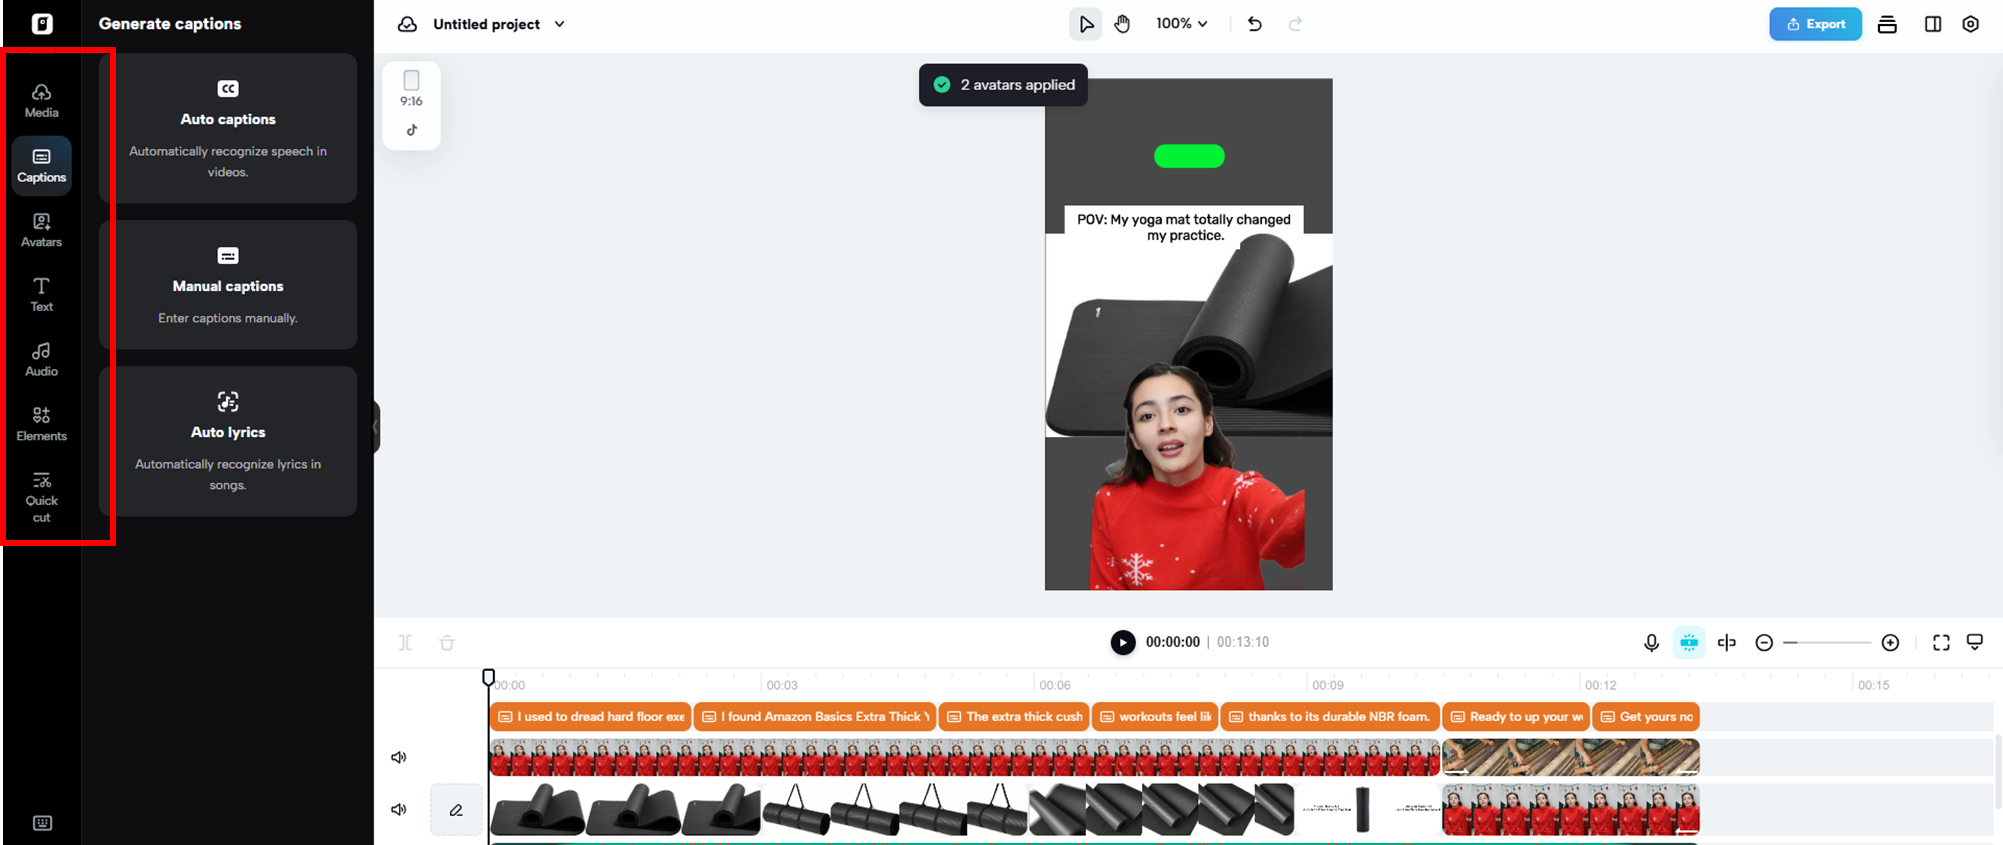Select caption clip 'workouts feel lik'
This screenshot has width=2003, height=845.
(1155, 717)
